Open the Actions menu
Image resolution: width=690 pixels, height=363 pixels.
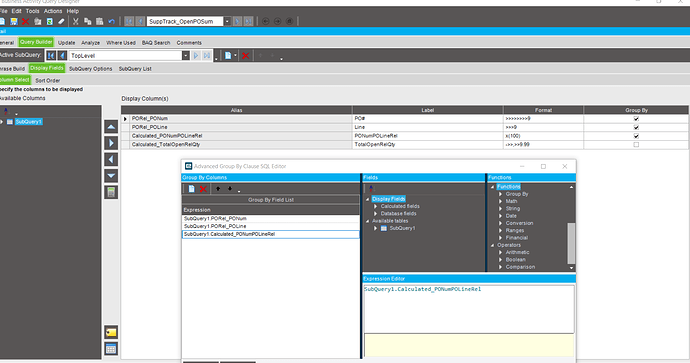[x=53, y=11]
